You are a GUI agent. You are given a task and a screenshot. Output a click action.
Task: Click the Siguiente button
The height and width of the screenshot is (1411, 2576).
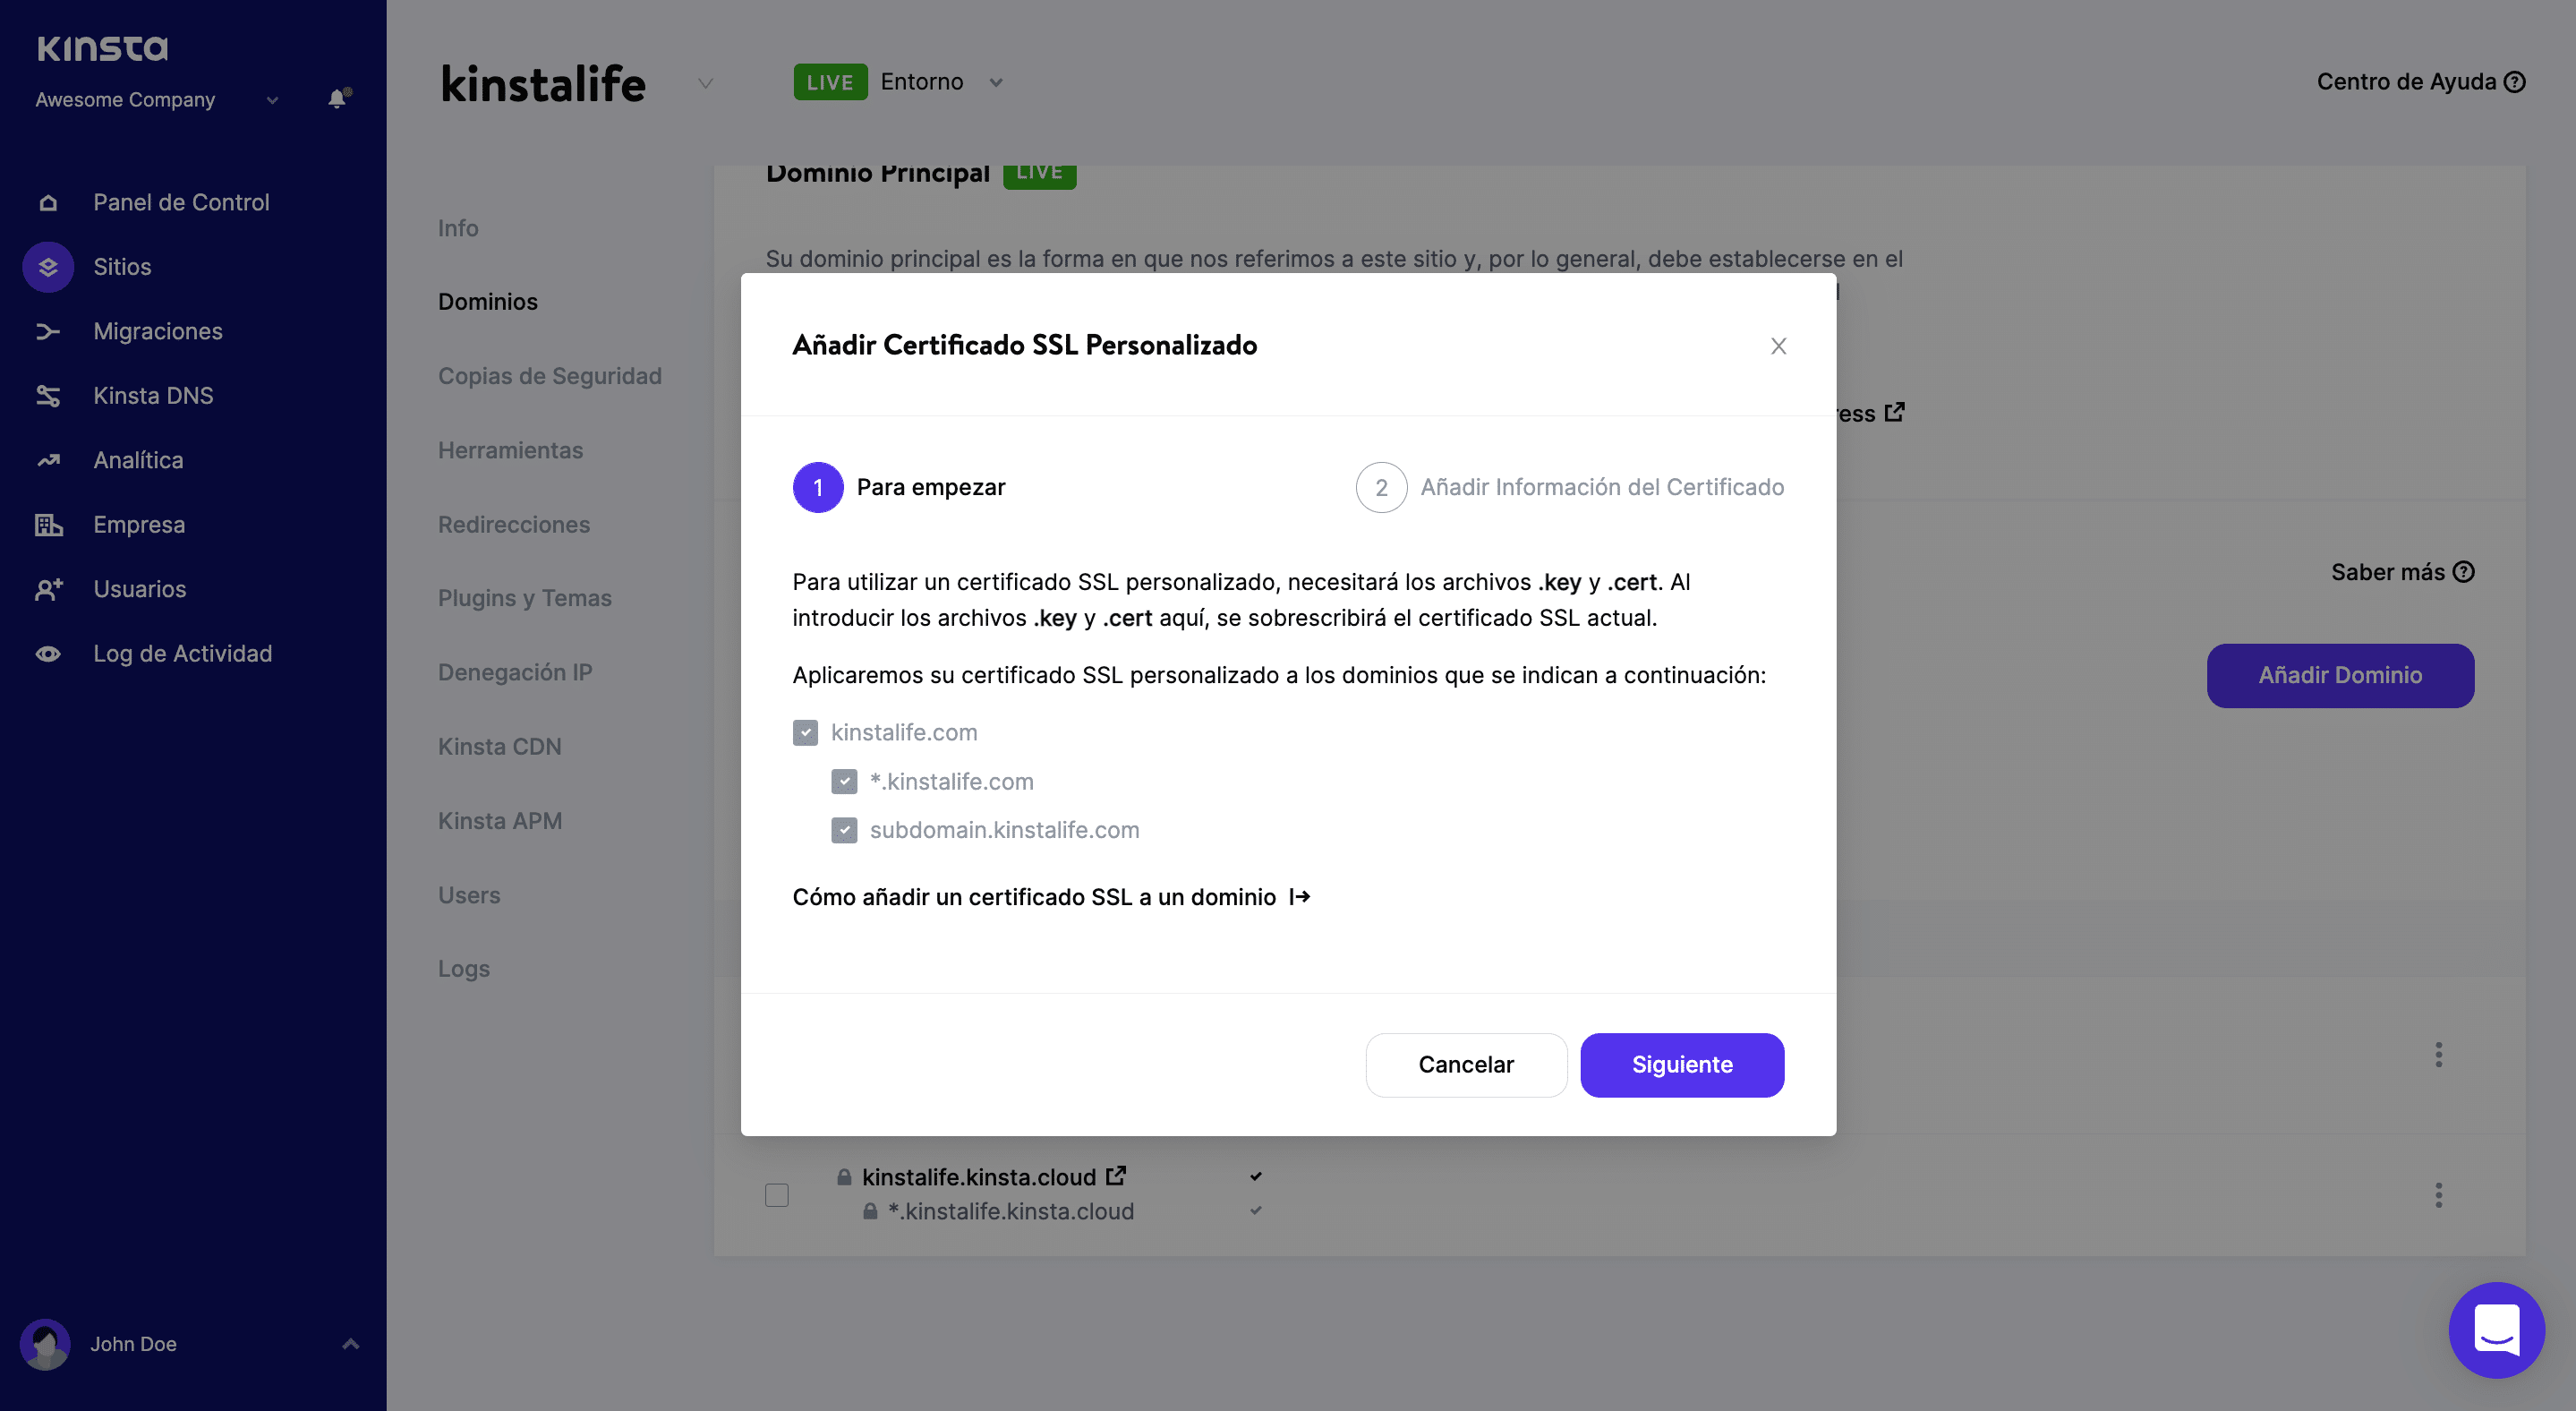click(x=1681, y=1065)
